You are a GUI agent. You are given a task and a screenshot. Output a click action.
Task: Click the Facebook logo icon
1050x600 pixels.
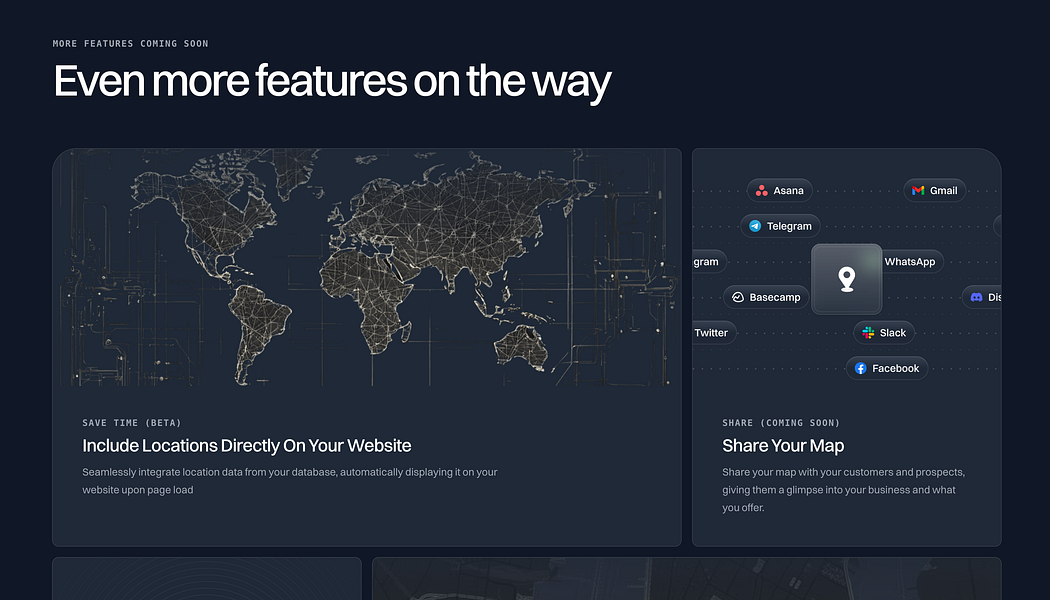(860, 368)
